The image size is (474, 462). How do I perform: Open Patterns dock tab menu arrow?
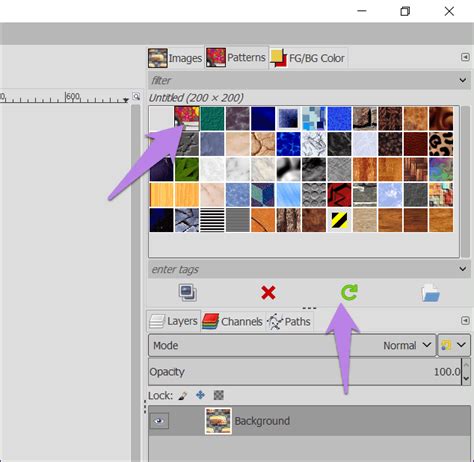coord(465,57)
